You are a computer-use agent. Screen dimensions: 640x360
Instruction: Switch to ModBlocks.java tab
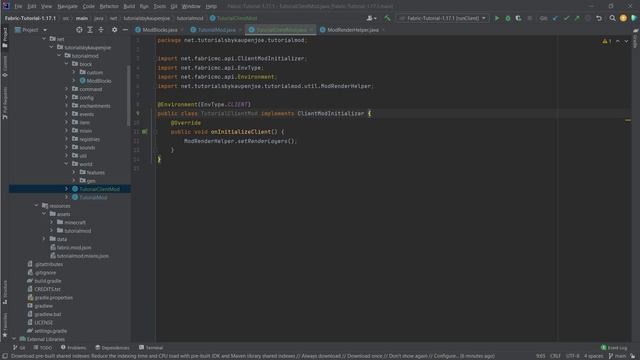tap(160, 30)
